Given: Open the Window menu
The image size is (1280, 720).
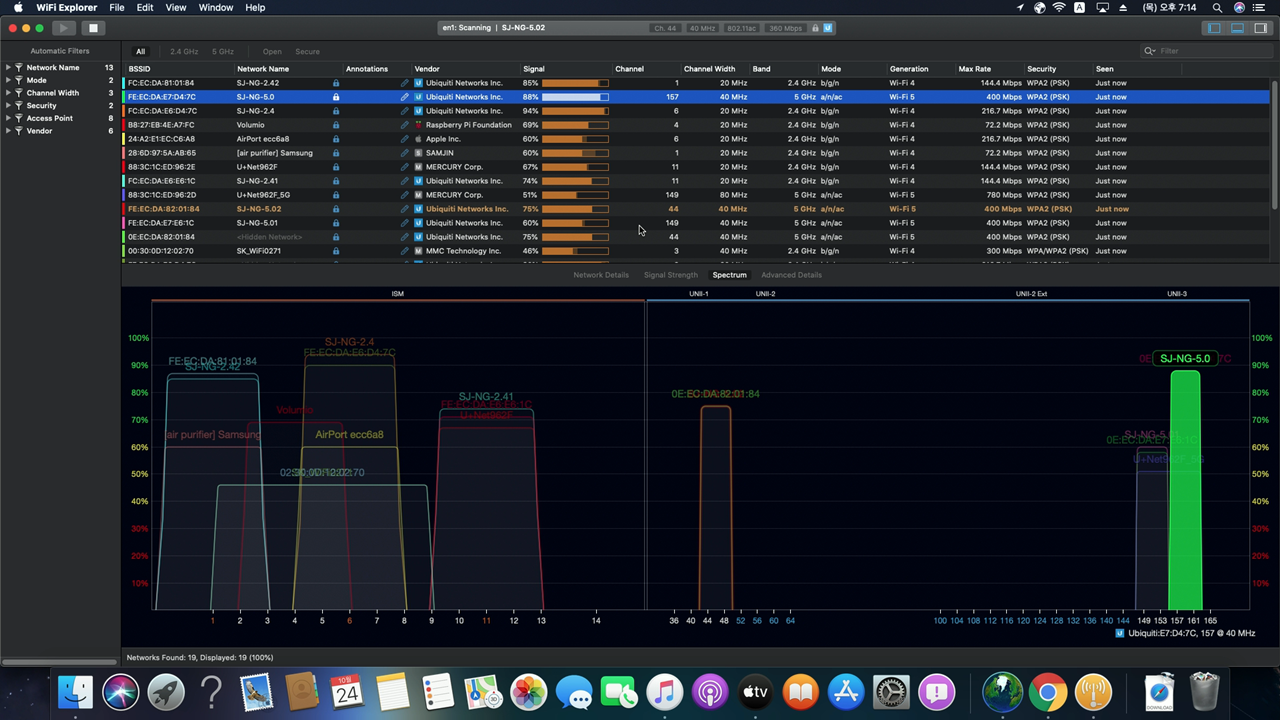Looking at the screenshot, I should click(x=216, y=8).
